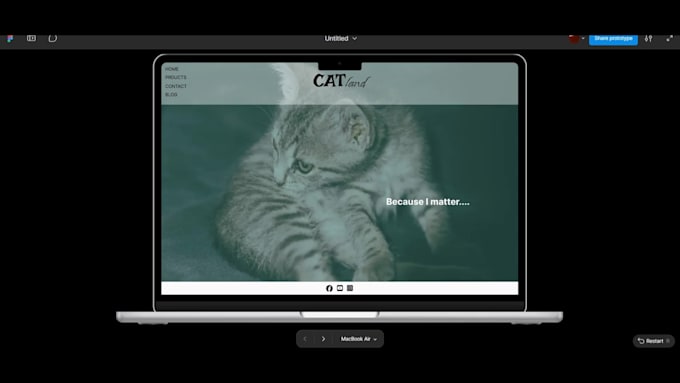The width and height of the screenshot is (680, 383).
Task: Enter fullscreen with the expand icon
Action: pyautogui.click(x=669, y=39)
